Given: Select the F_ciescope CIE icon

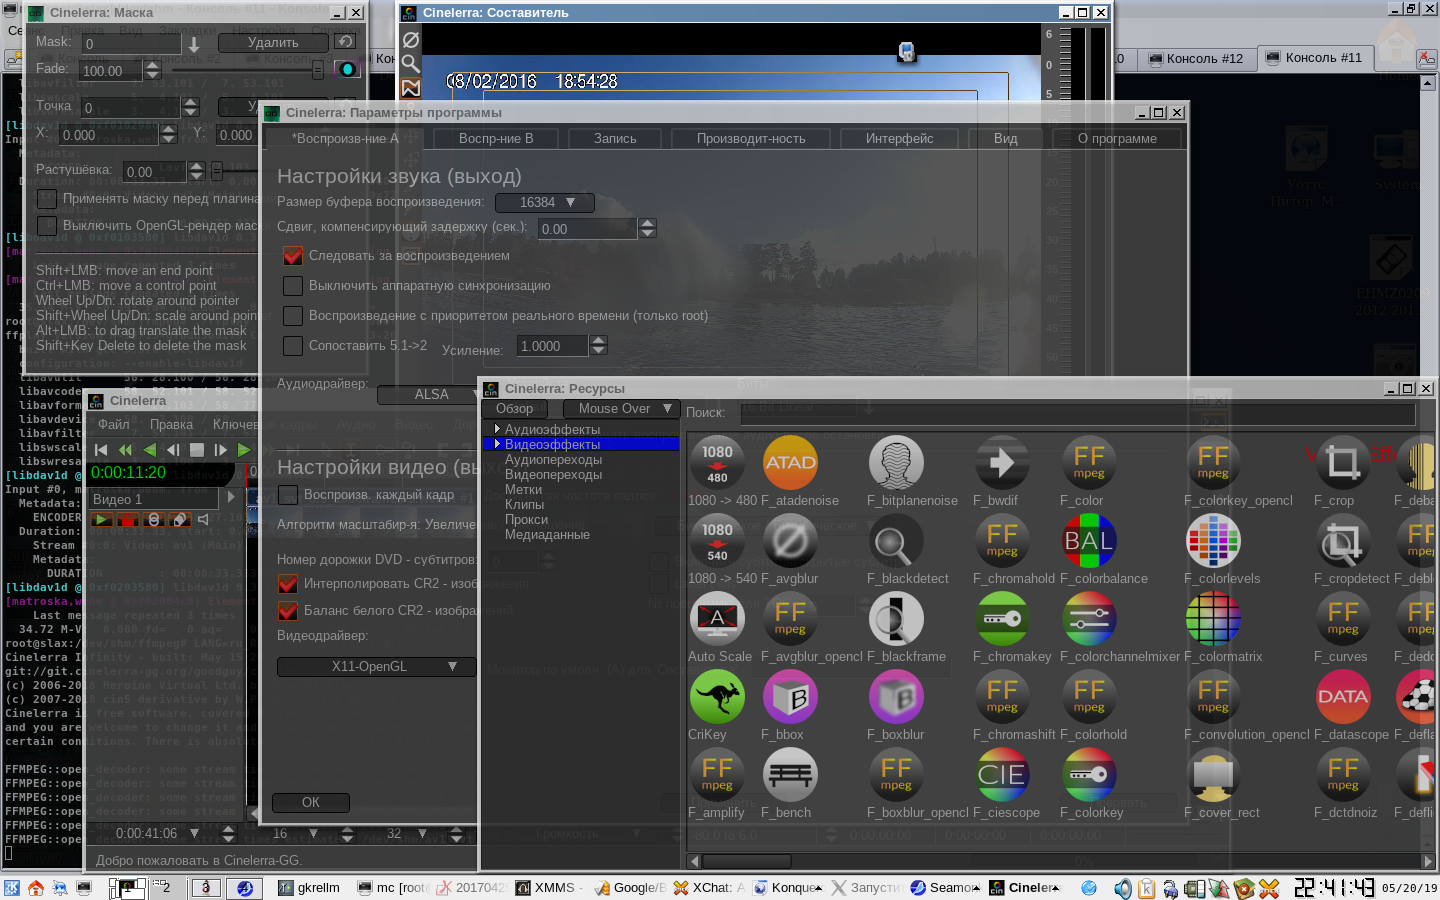Looking at the screenshot, I should pos(1002,775).
